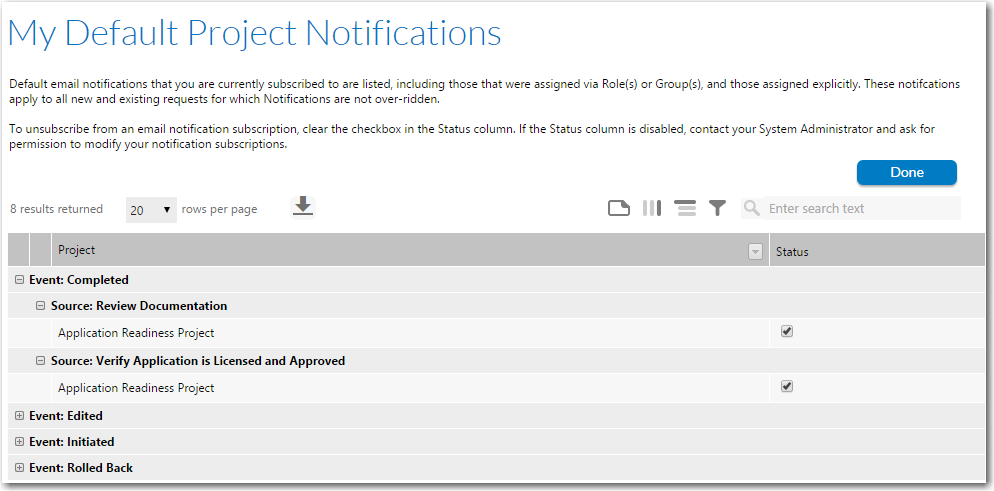The height and width of the screenshot is (491, 994).
Task: Open the rows per page dropdown
Action: point(151,210)
